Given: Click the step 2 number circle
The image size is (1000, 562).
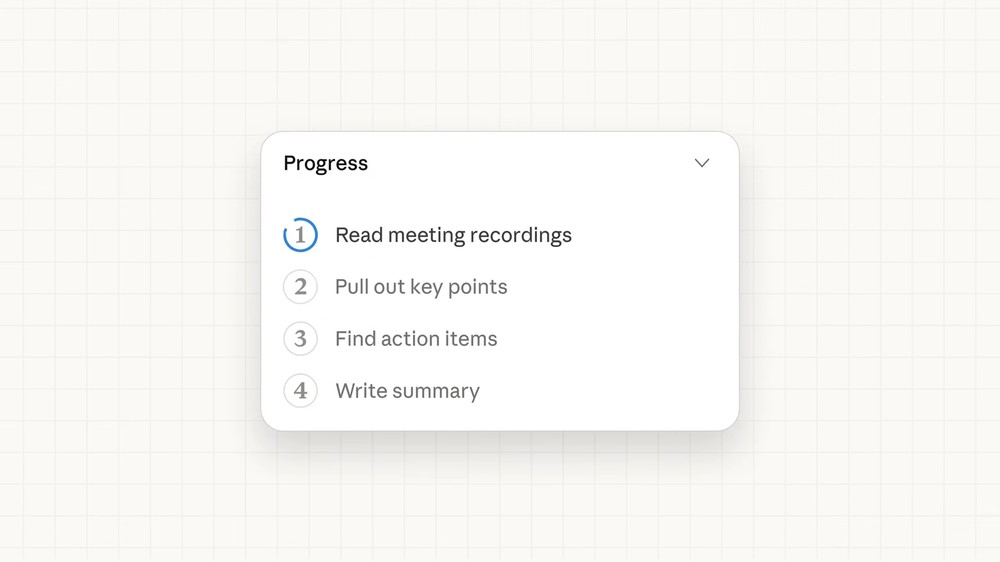Looking at the screenshot, I should [300, 287].
